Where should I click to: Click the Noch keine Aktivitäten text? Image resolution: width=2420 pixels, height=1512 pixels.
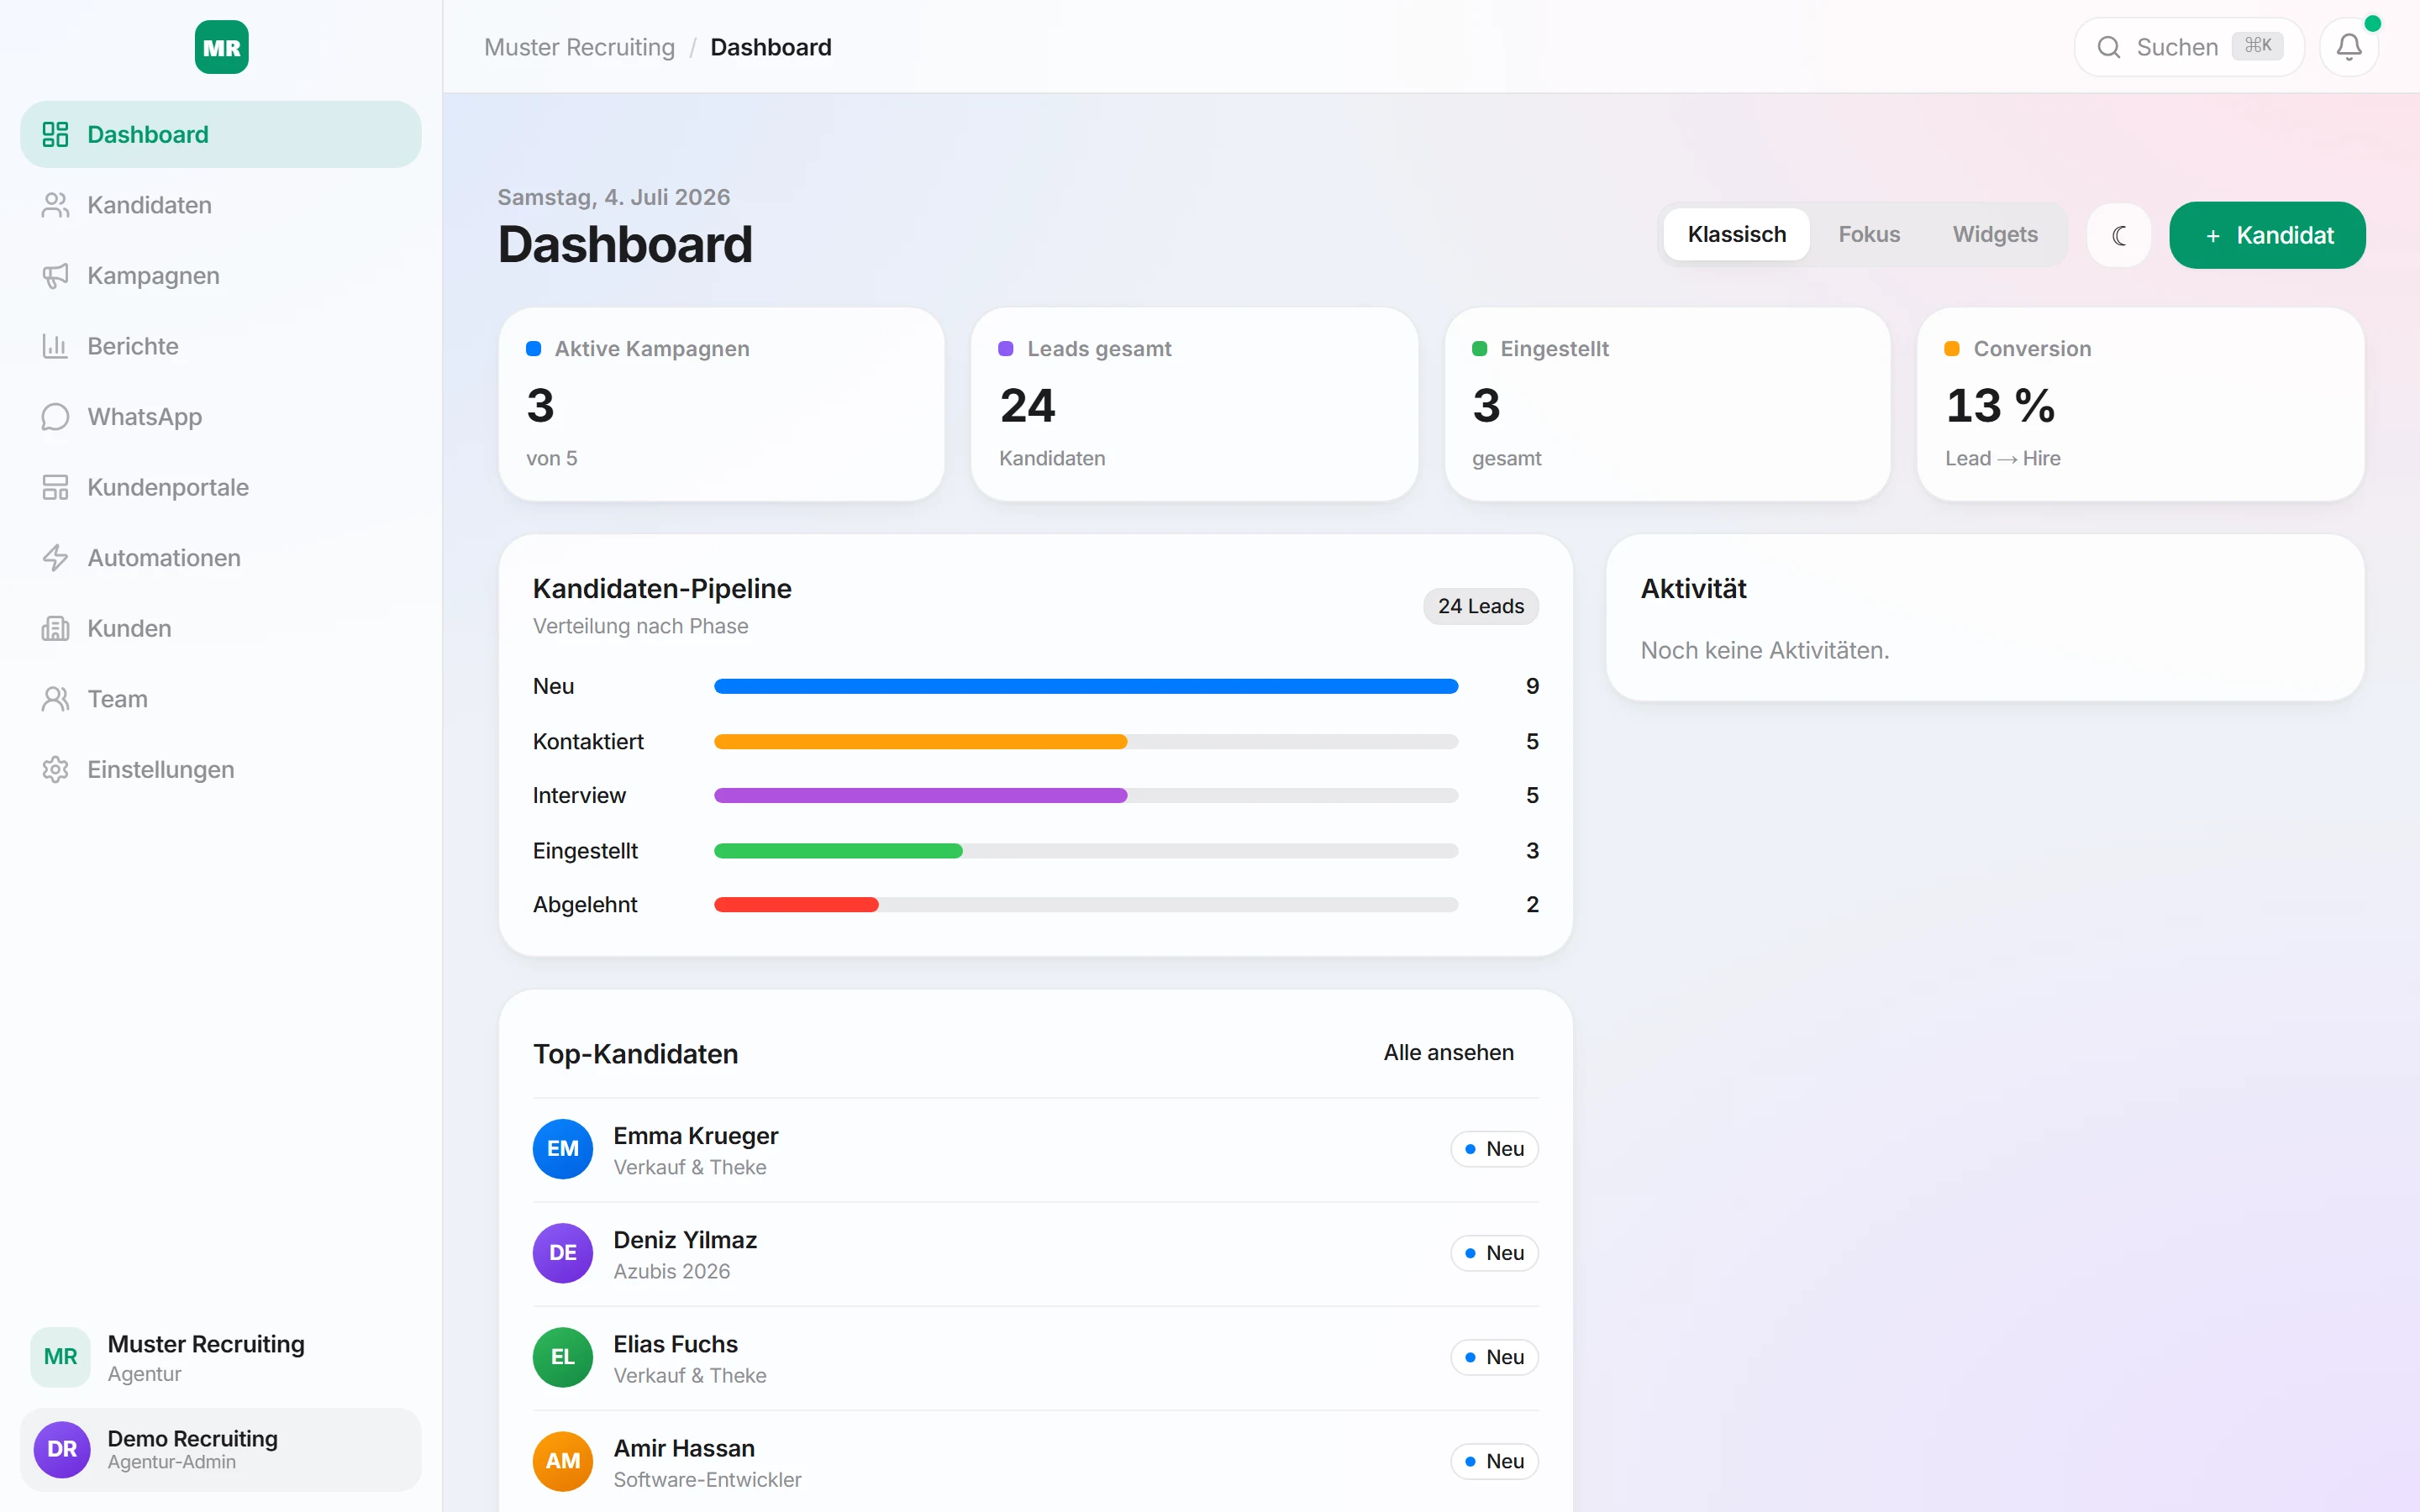point(1764,650)
